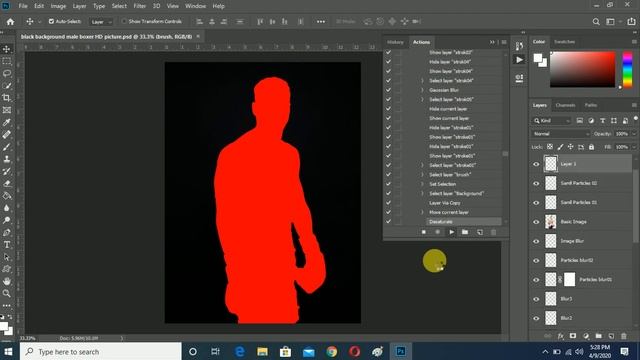Enable Show Transform Controls checkbox

point(124,21)
